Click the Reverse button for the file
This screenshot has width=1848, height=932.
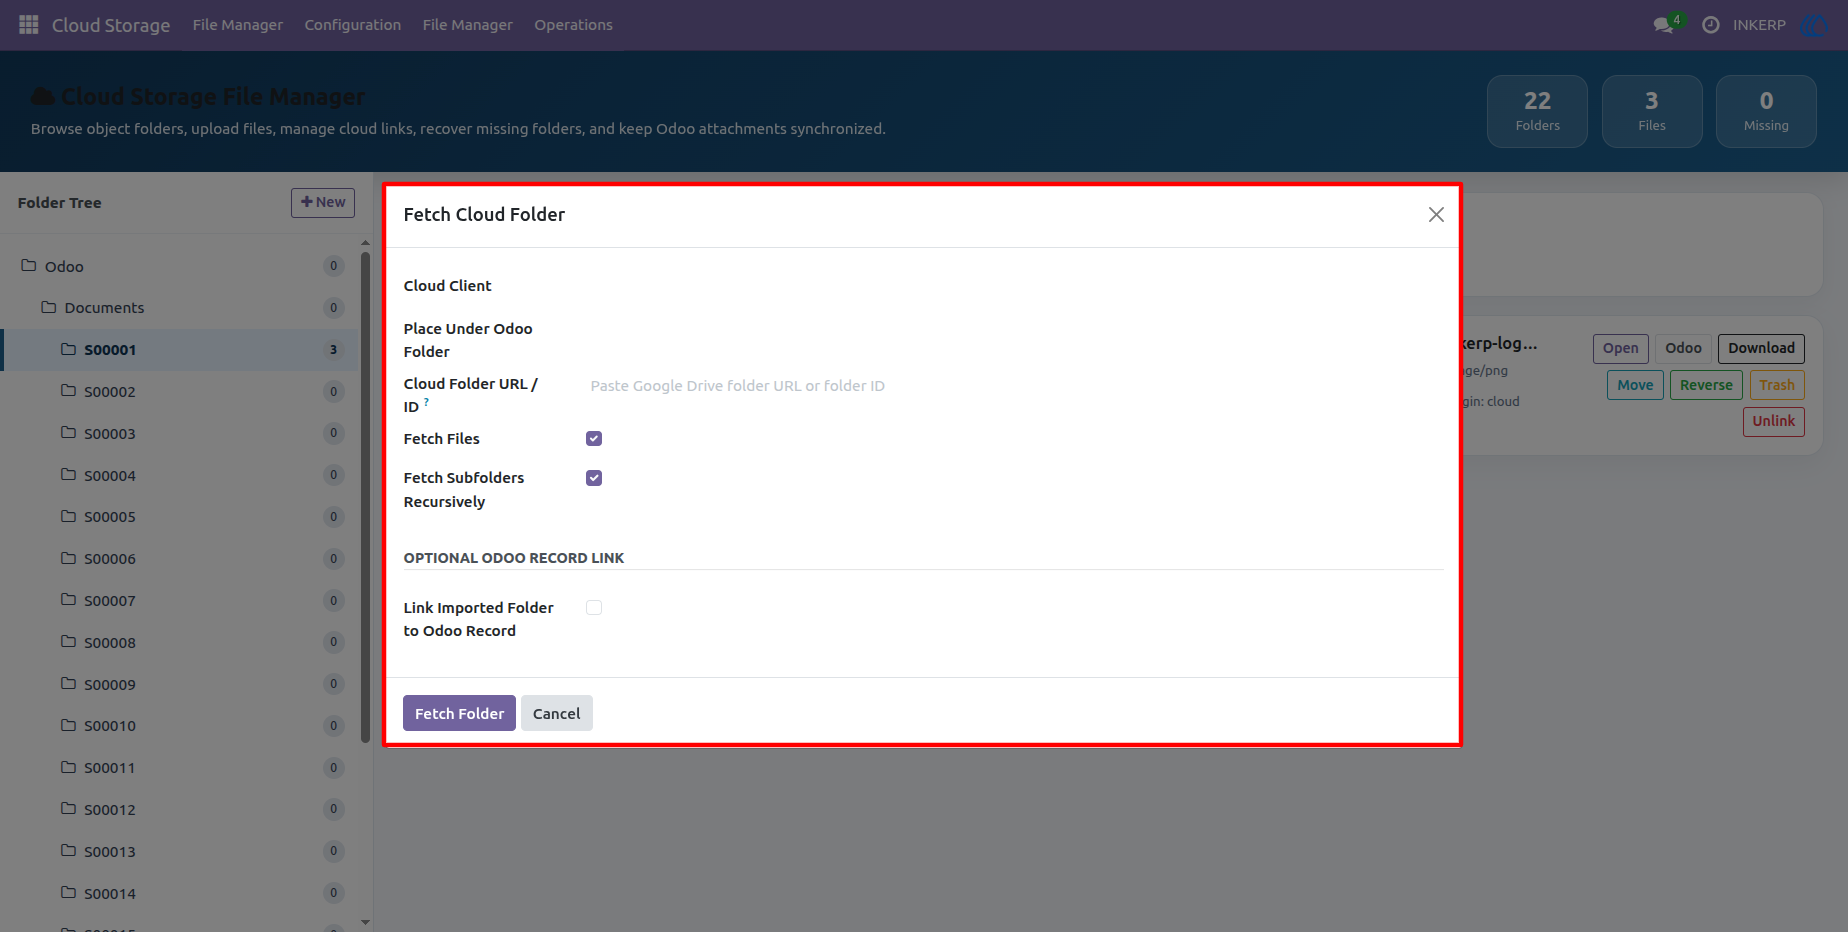click(x=1706, y=385)
